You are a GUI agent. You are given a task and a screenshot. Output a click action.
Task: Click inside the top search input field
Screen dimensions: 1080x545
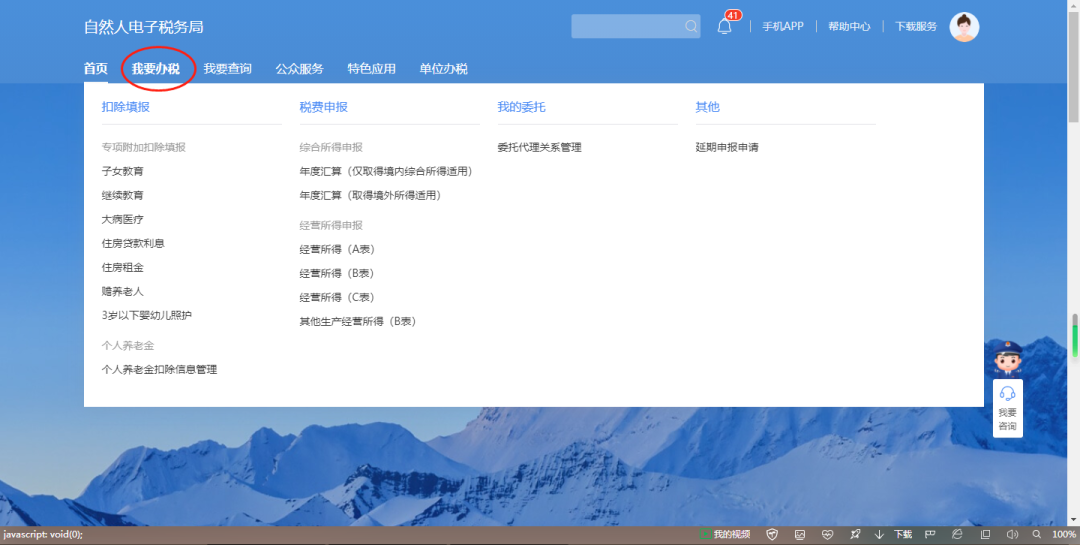click(x=626, y=27)
